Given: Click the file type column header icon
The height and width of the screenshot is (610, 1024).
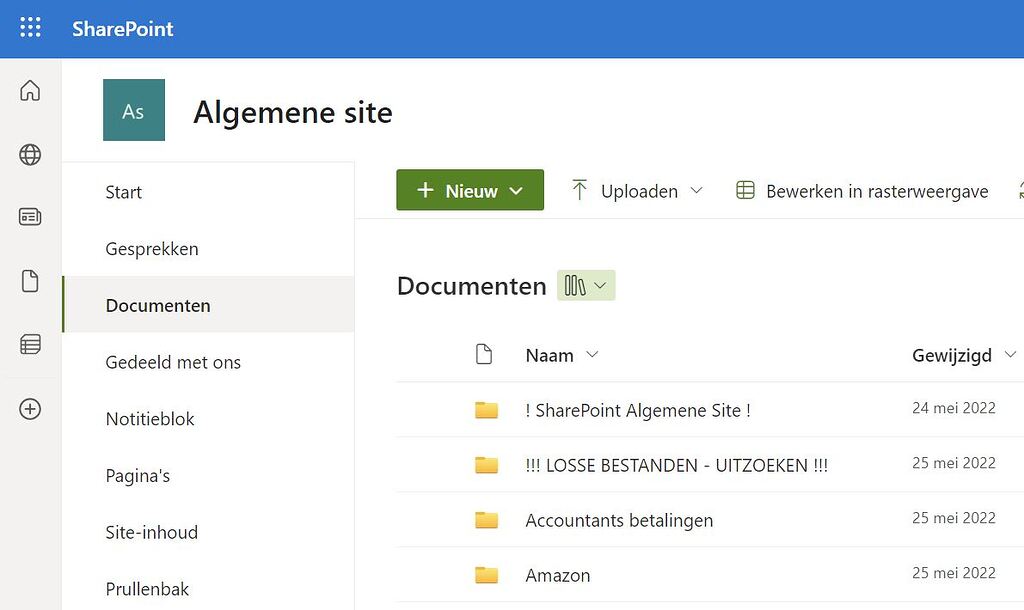Looking at the screenshot, I should tap(485, 354).
